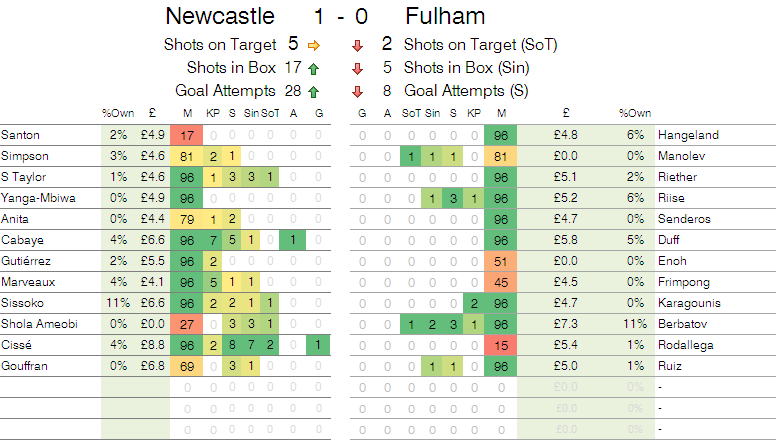Click the orange arrow beside Newcastle Shots on Target
This screenshot has width=776, height=441.
point(314,46)
